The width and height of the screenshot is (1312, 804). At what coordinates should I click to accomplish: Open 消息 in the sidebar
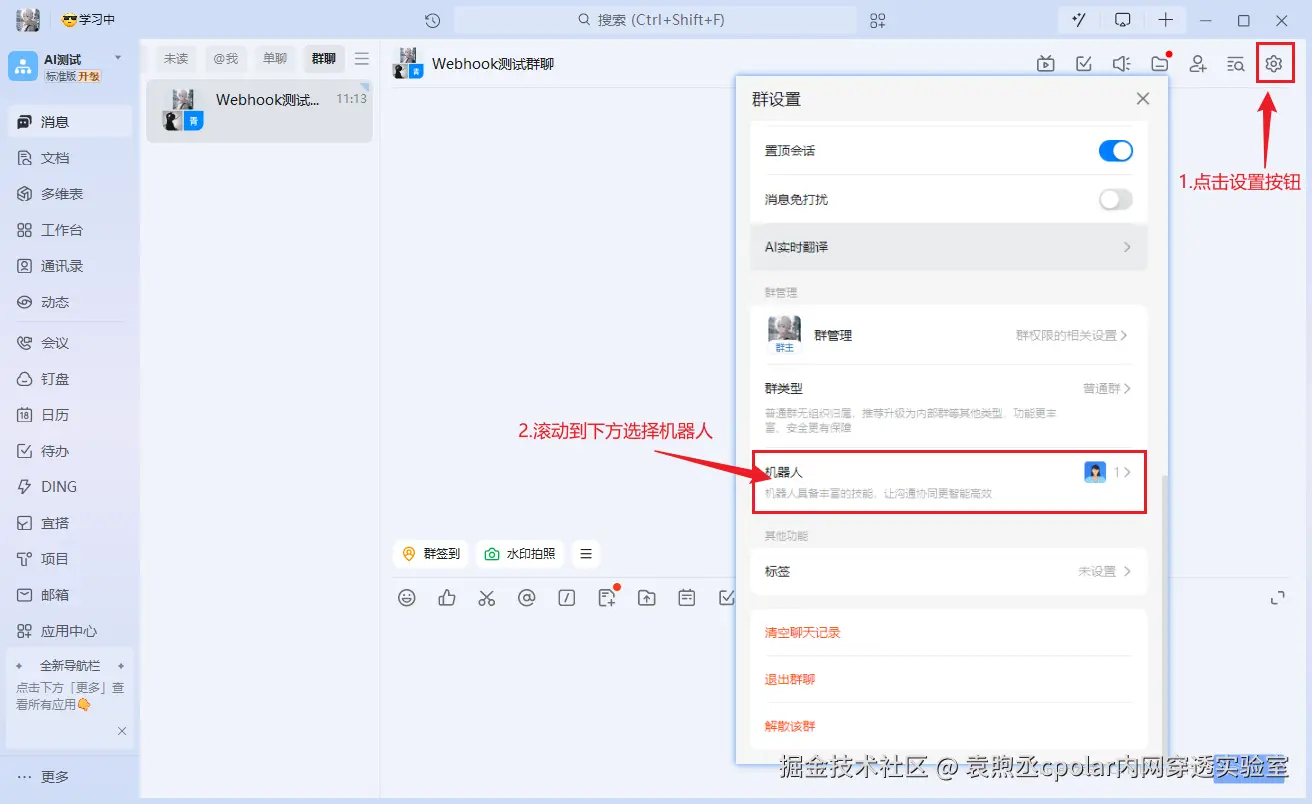(x=69, y=122)
